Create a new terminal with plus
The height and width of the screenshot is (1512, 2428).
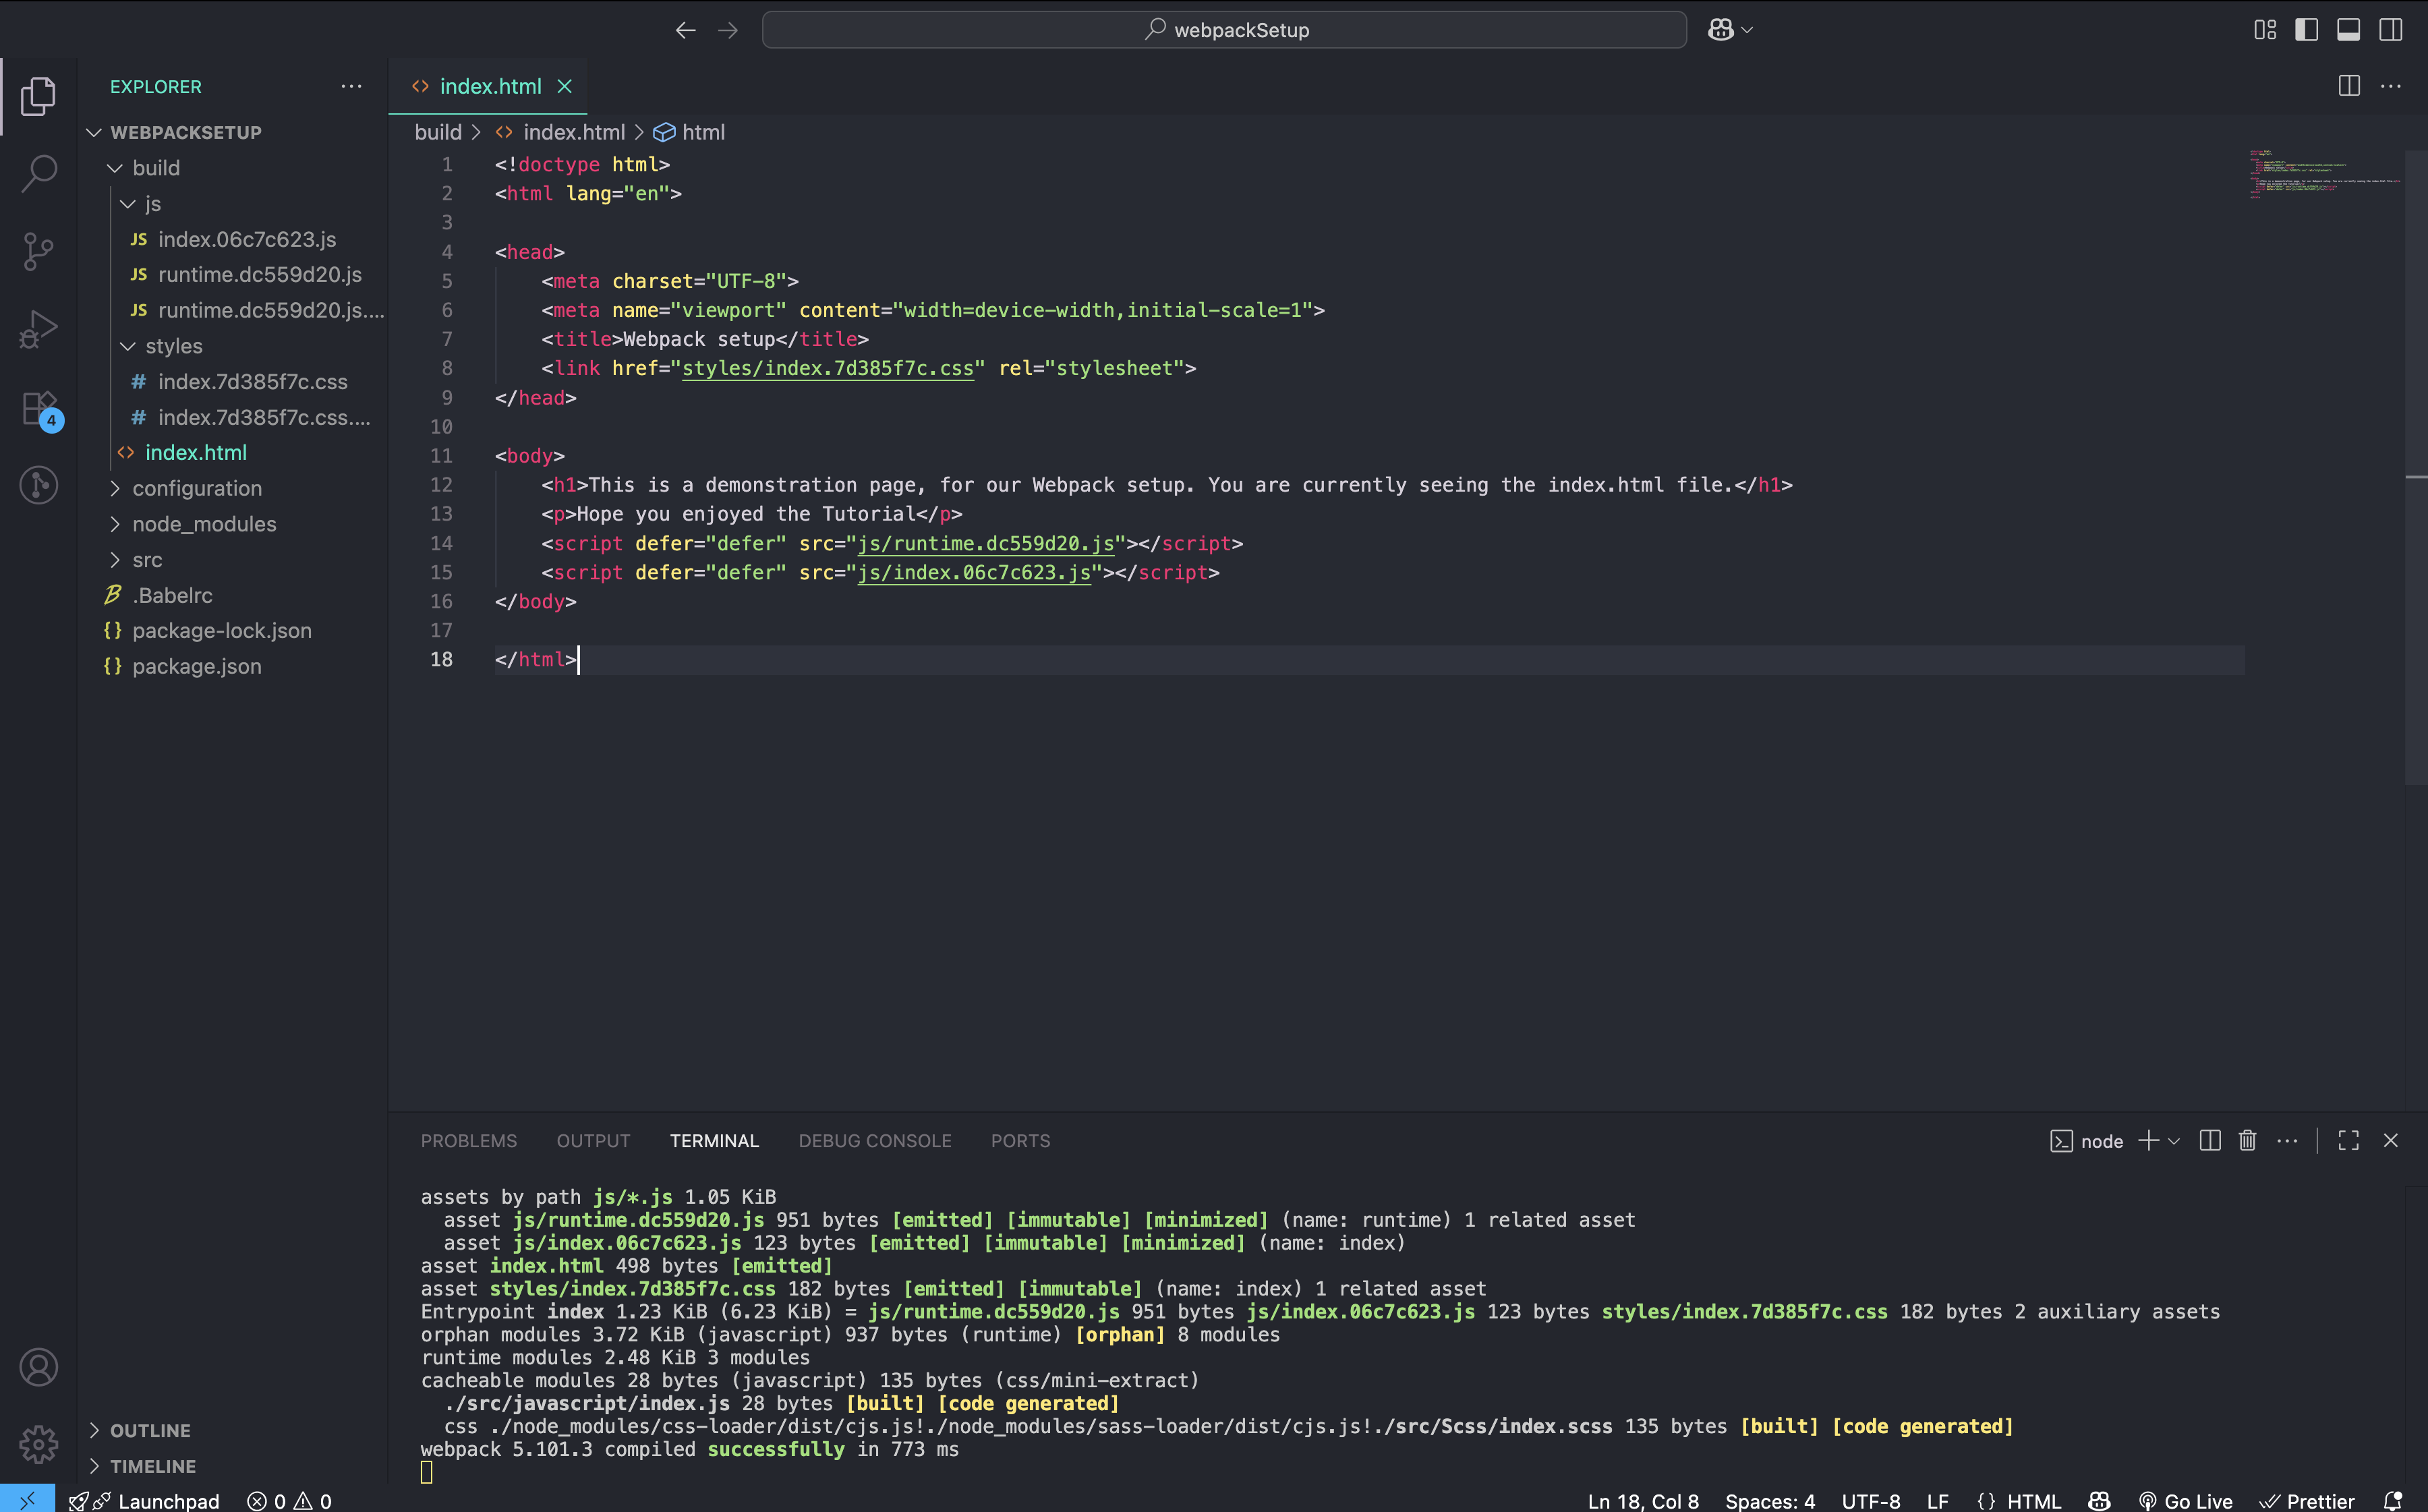pyautogui.click(x=2147, y=1141)
